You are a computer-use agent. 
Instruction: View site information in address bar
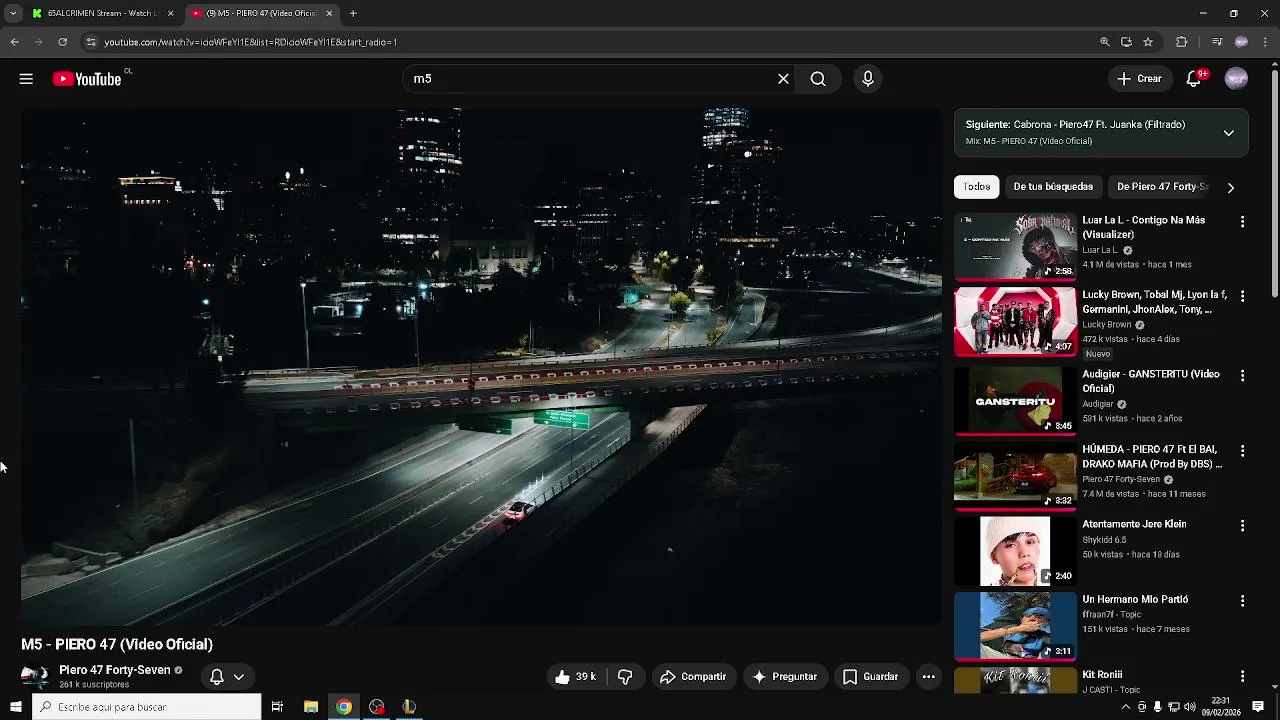(x=91, y=42)
